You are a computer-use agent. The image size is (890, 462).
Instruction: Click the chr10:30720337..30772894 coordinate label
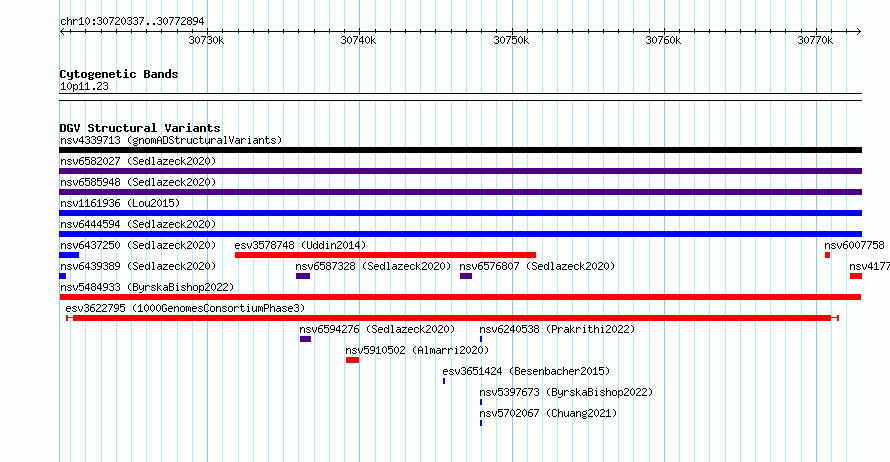pos(132,22)
